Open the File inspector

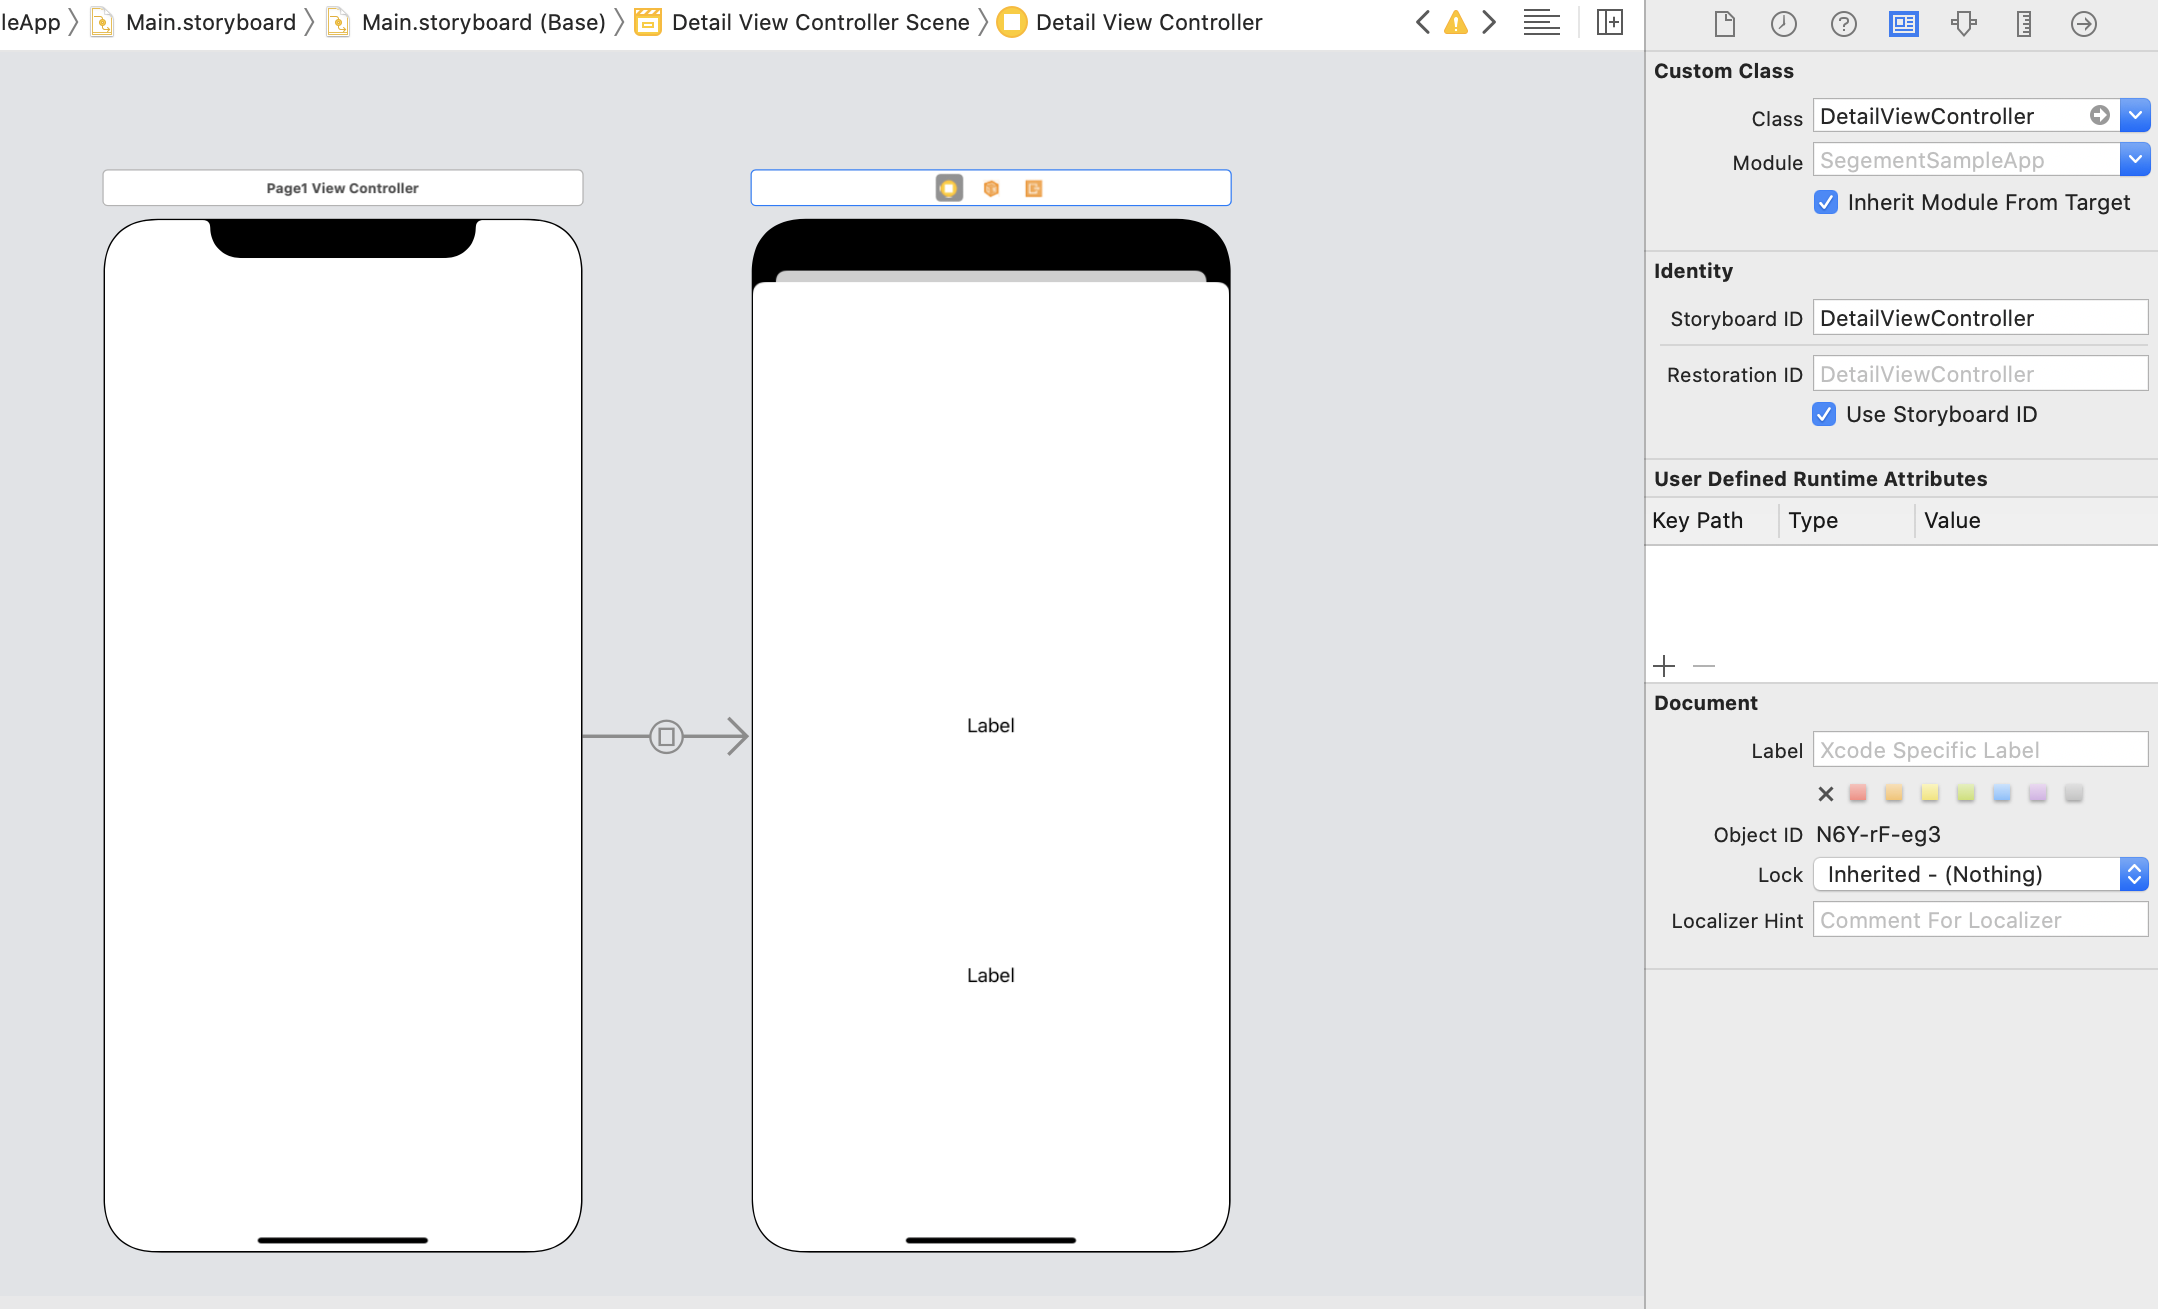pyautogui.click(x=1723, y=23)
